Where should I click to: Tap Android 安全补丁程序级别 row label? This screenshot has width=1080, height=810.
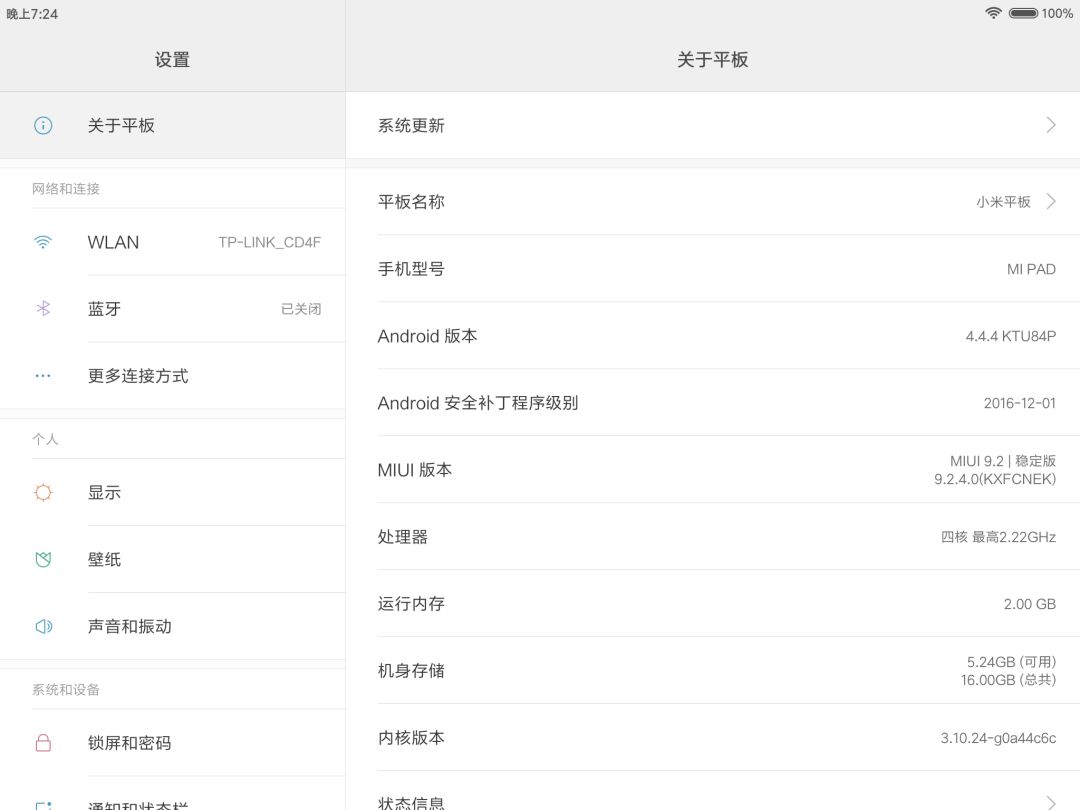point(477,403)
